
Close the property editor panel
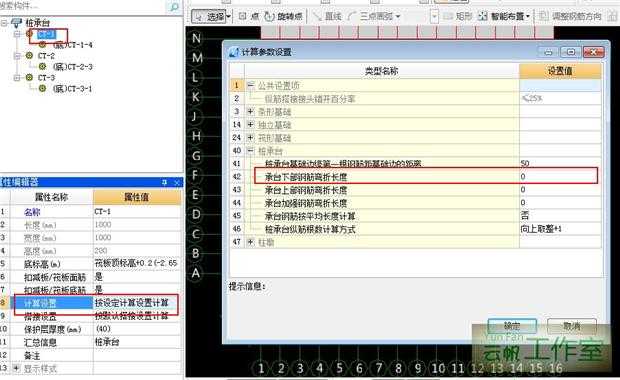click(x=177, y=182)
